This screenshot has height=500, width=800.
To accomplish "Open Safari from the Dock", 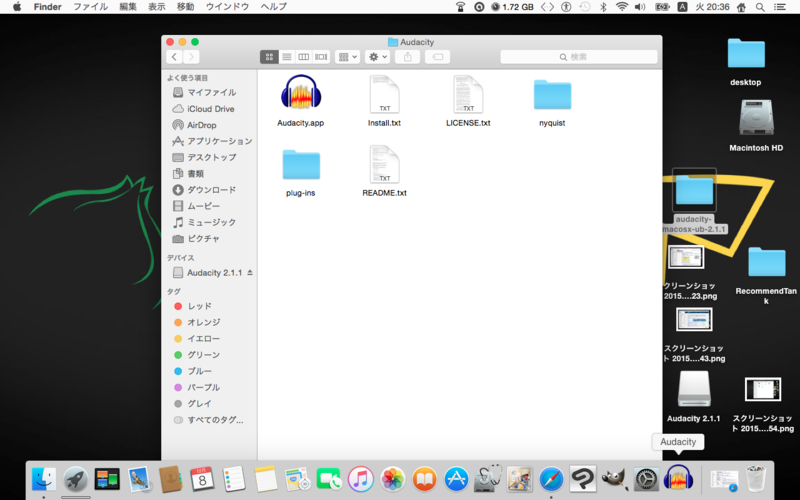I will pos(552,479).
